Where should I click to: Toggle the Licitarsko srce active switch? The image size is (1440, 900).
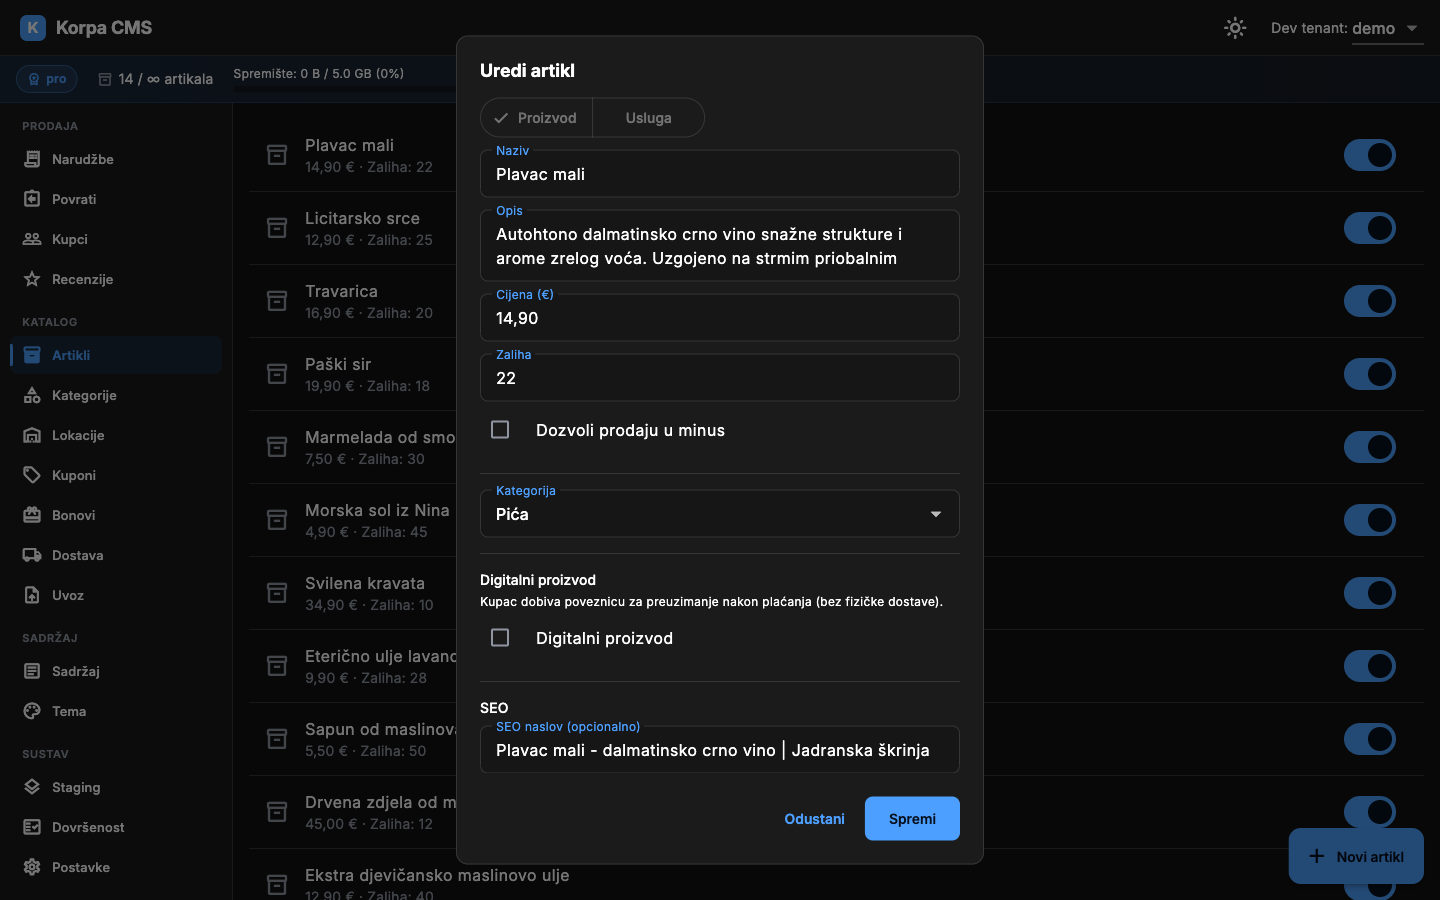tap(1370, 228)
